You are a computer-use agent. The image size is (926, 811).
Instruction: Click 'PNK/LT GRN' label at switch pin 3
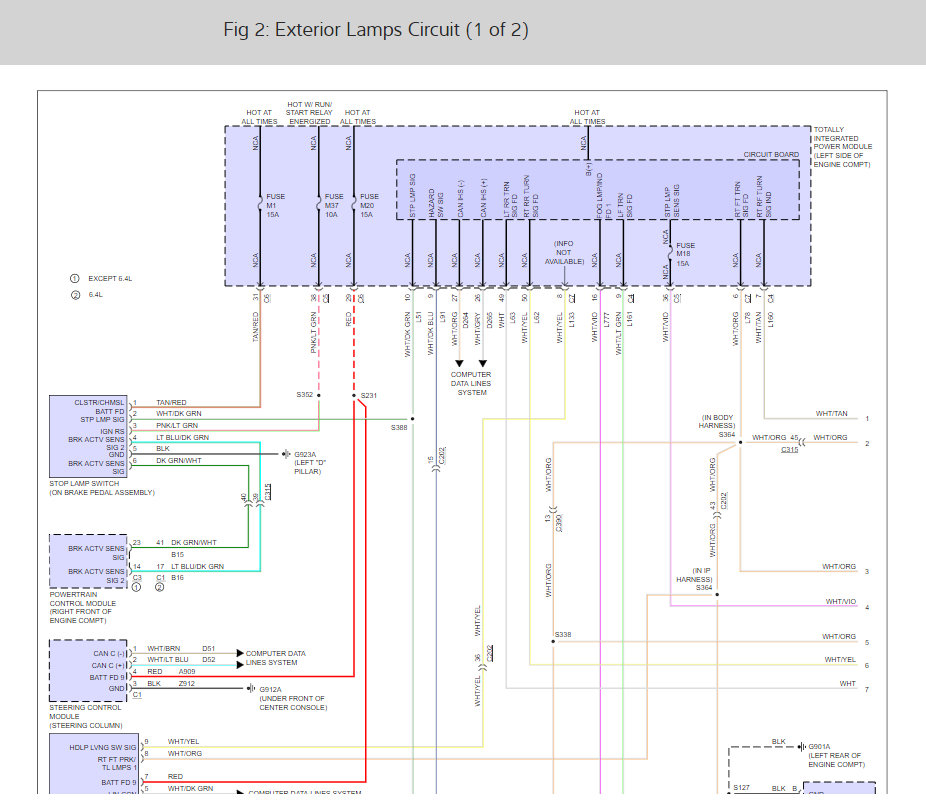[177, 425]
